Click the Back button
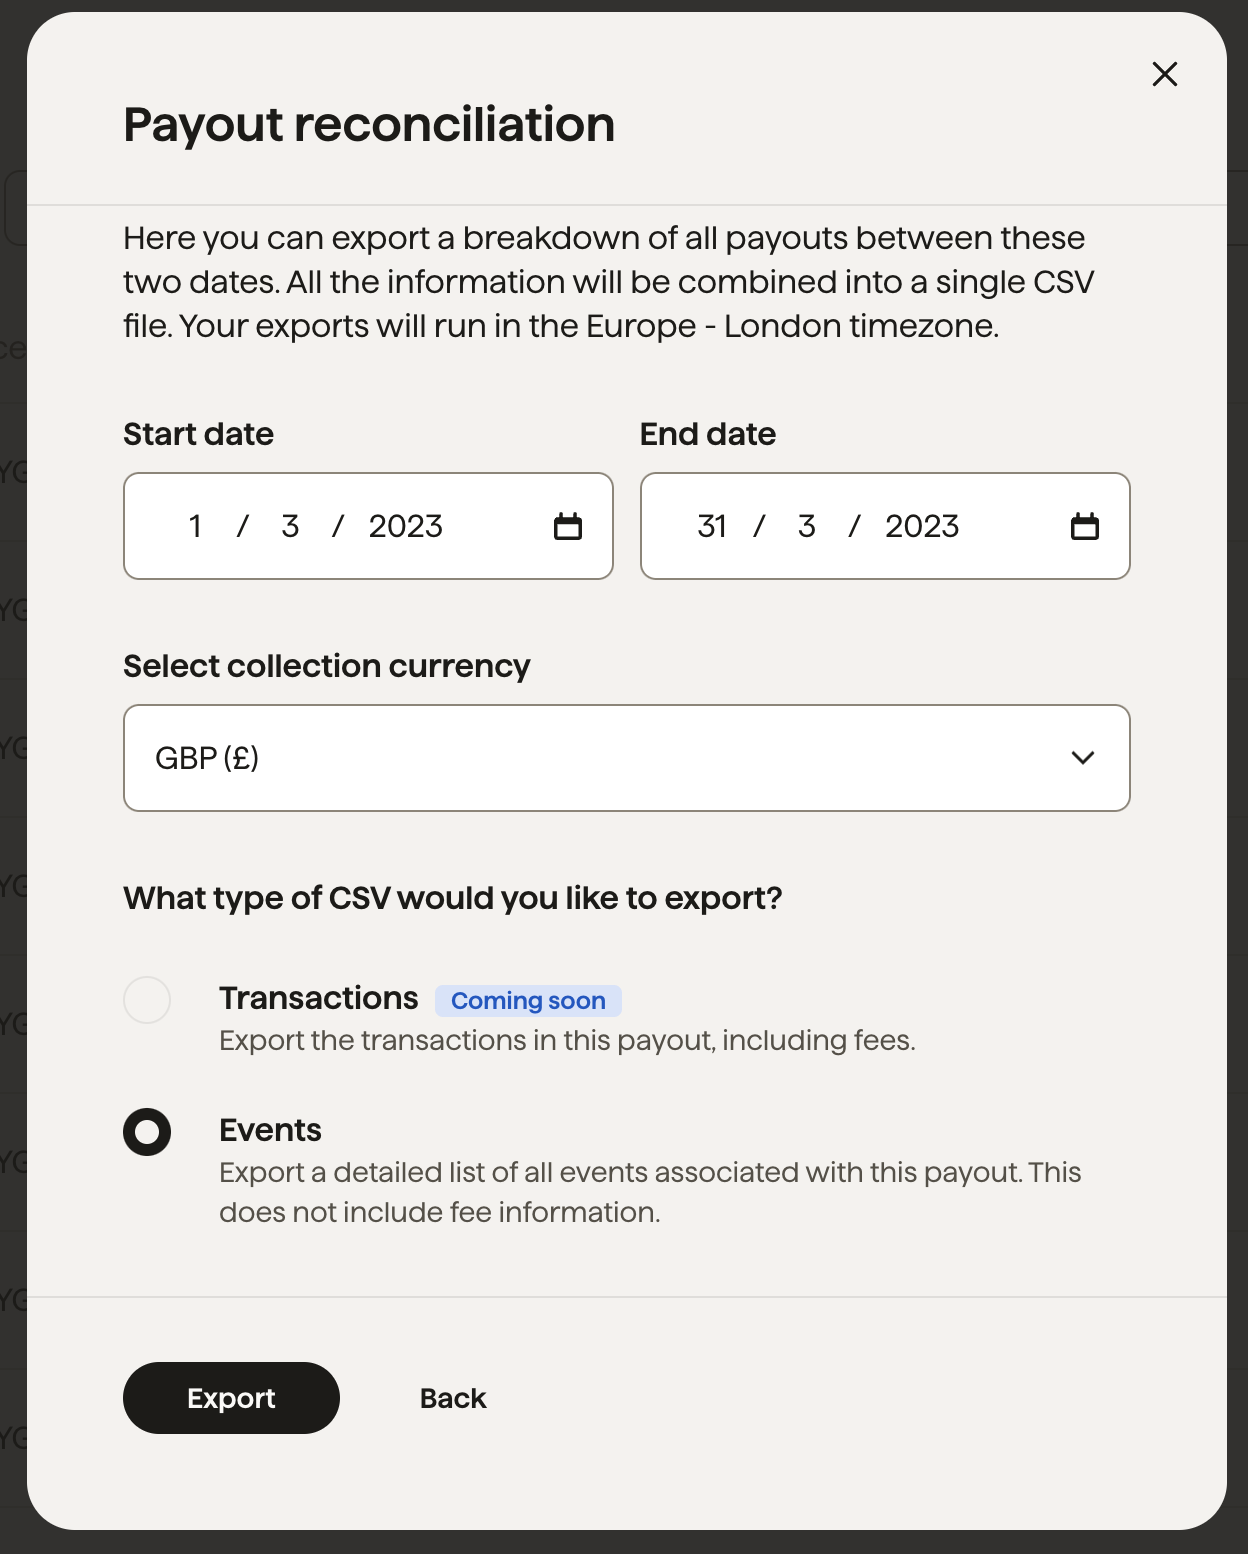 (x=451, y=1397)
